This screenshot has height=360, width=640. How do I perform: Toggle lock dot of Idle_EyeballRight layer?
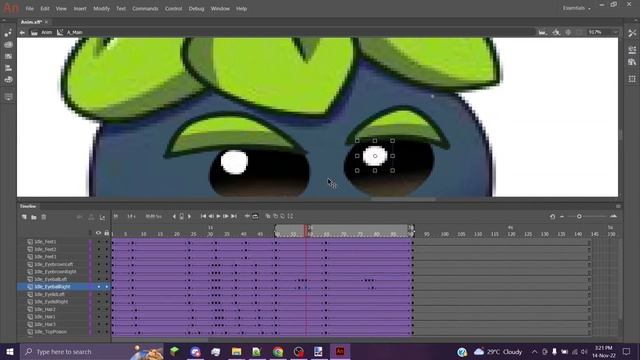(107, 287)
